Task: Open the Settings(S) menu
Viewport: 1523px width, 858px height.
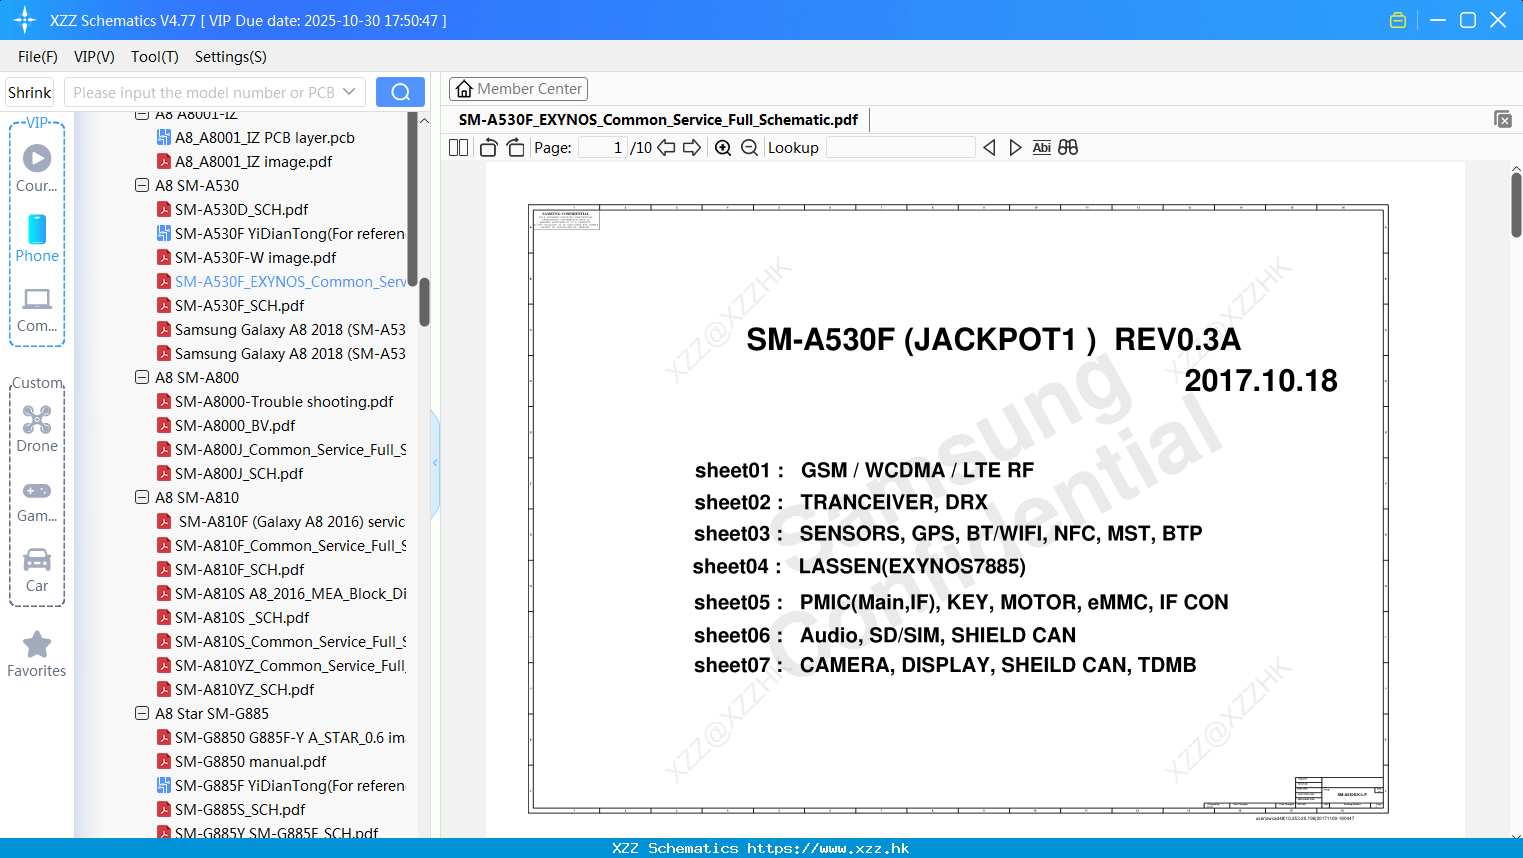Action: point(231,57)
